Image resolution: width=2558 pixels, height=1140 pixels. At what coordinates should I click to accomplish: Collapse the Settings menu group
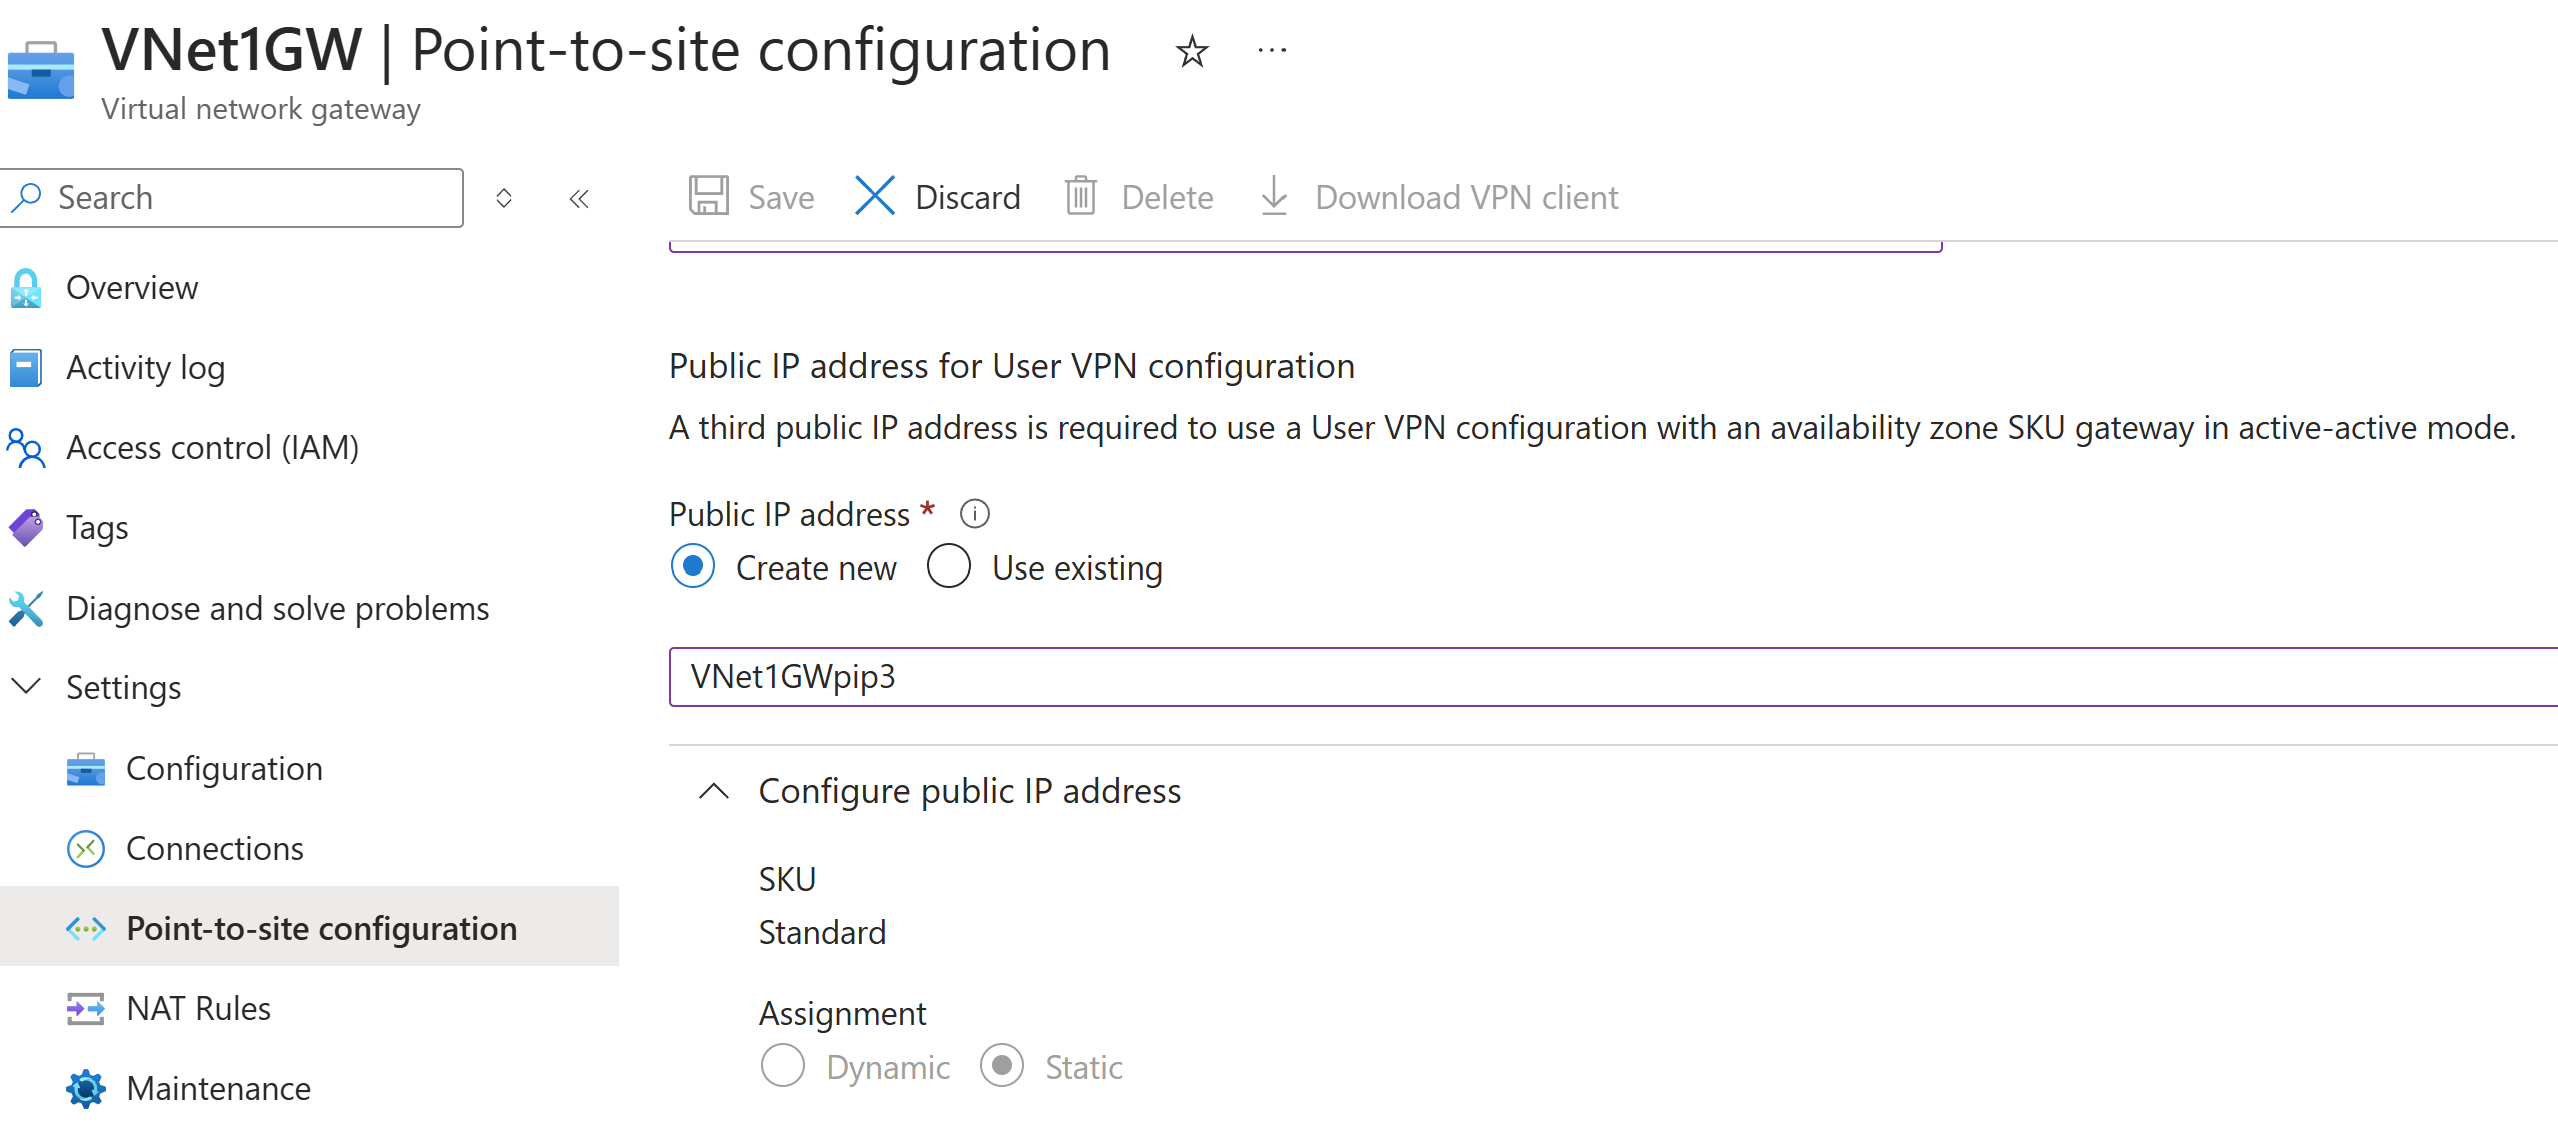pyautogui.click(x=25, y=687)
